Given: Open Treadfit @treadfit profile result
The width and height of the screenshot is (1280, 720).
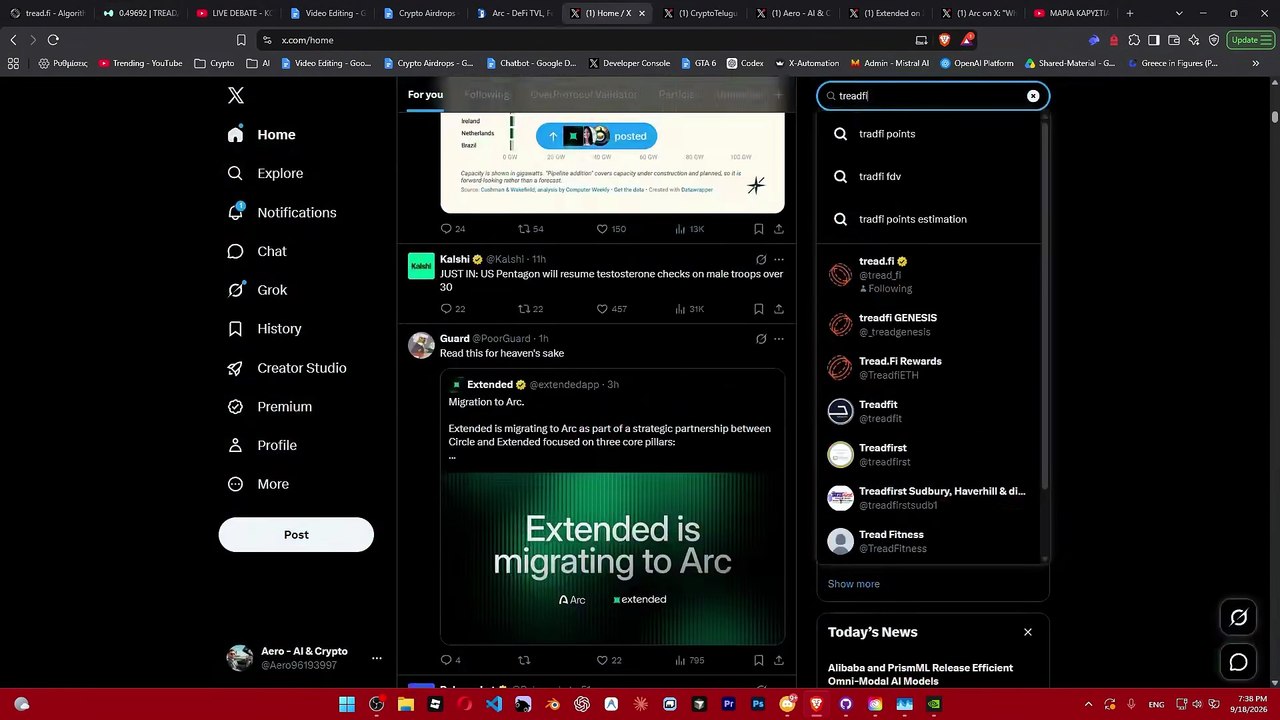Looking at the screenshot, I should point(930,411).
